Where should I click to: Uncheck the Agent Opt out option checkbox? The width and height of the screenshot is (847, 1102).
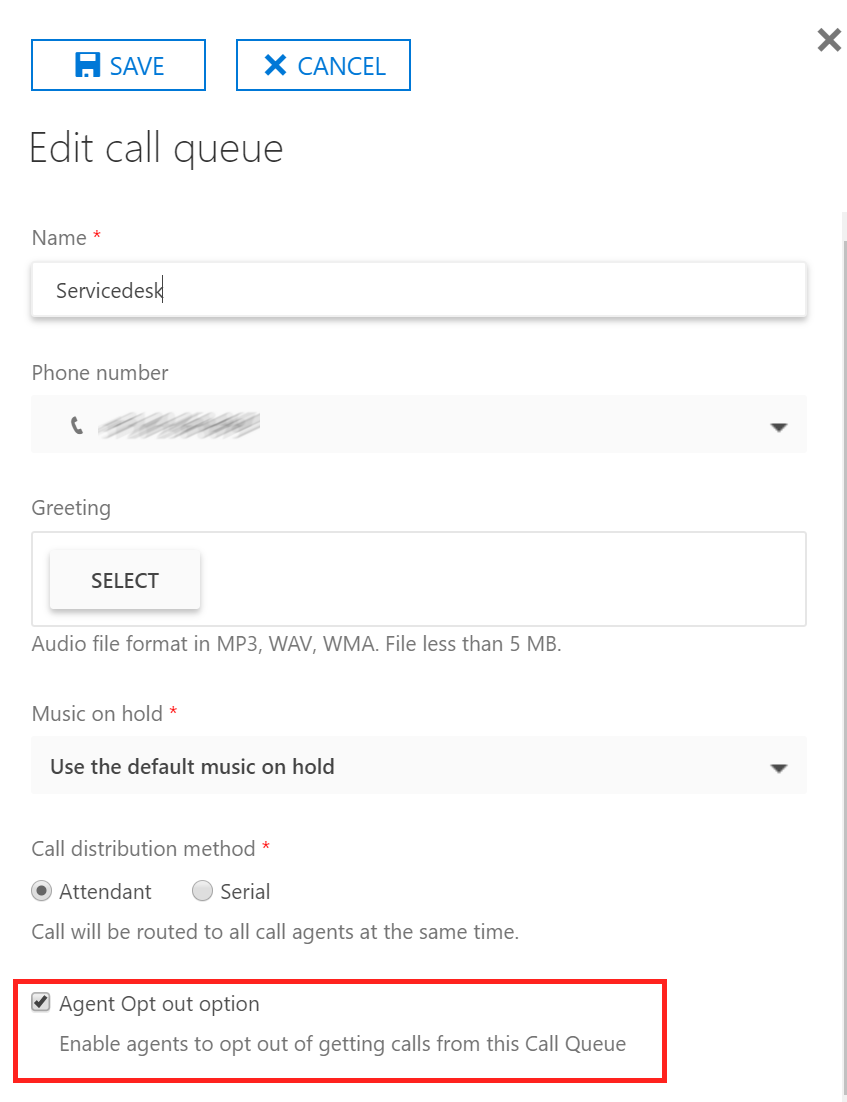(x=41, y=1002)
